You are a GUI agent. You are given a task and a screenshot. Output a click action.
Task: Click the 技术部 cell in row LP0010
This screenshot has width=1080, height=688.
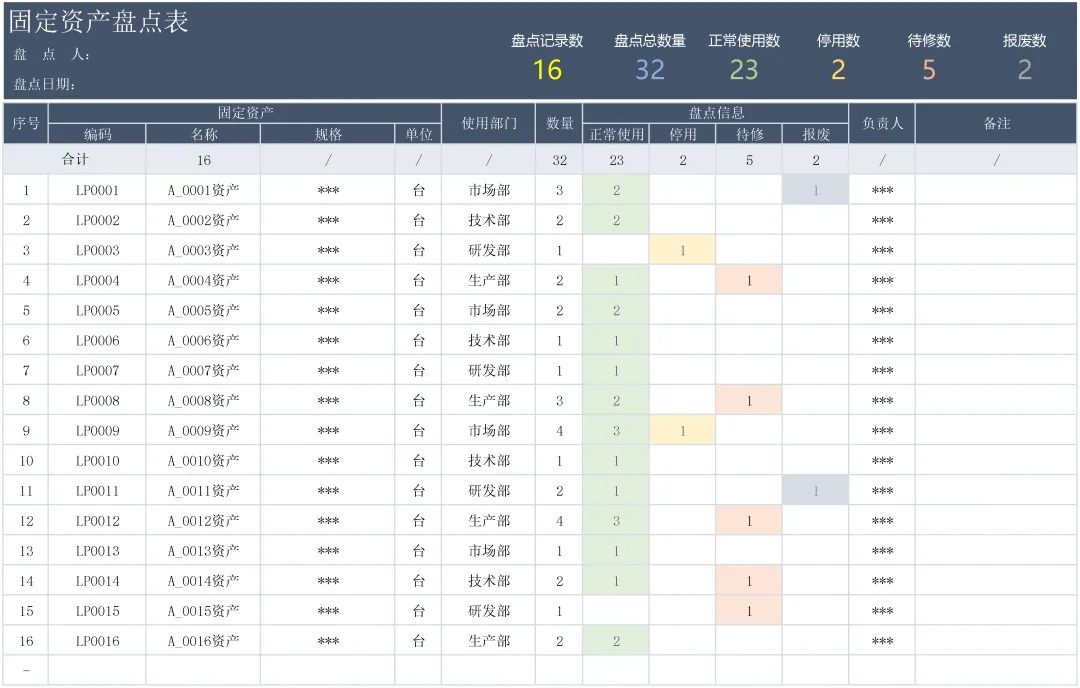click(488, 461)
